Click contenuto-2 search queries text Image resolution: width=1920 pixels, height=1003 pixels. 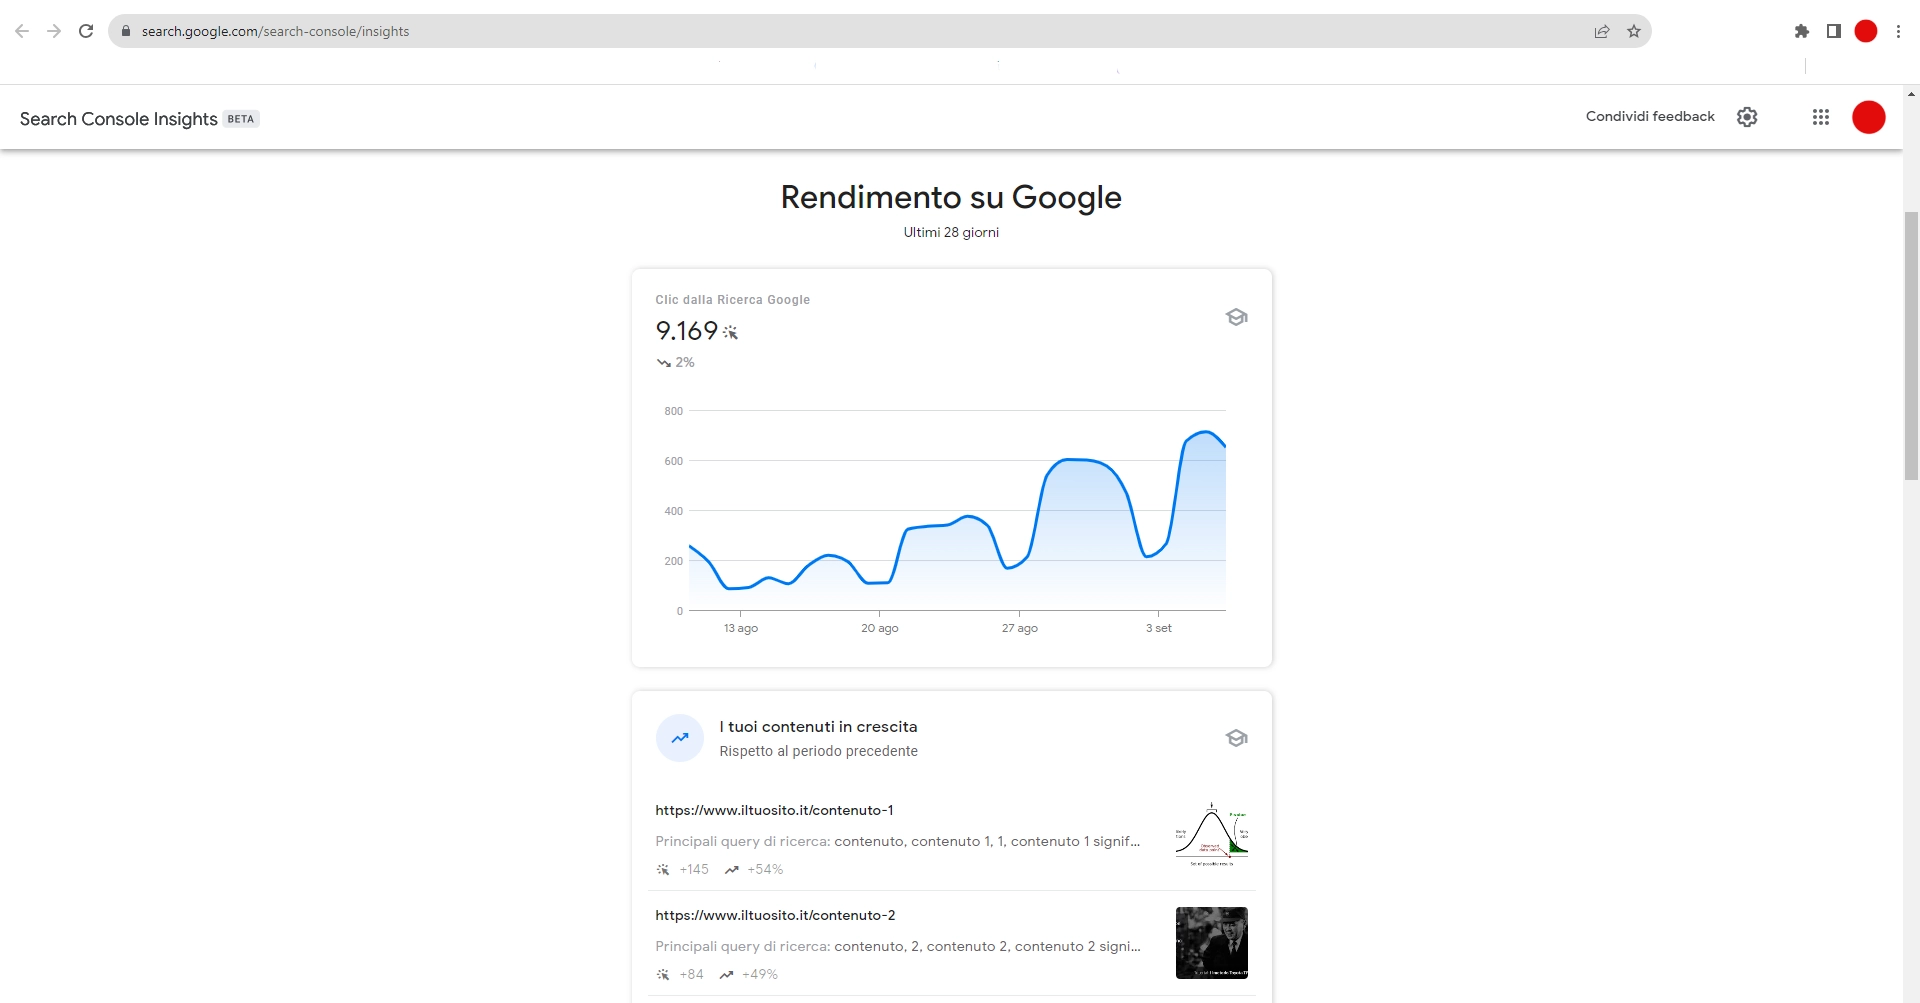pyautogui.click(x=897, y=946)
